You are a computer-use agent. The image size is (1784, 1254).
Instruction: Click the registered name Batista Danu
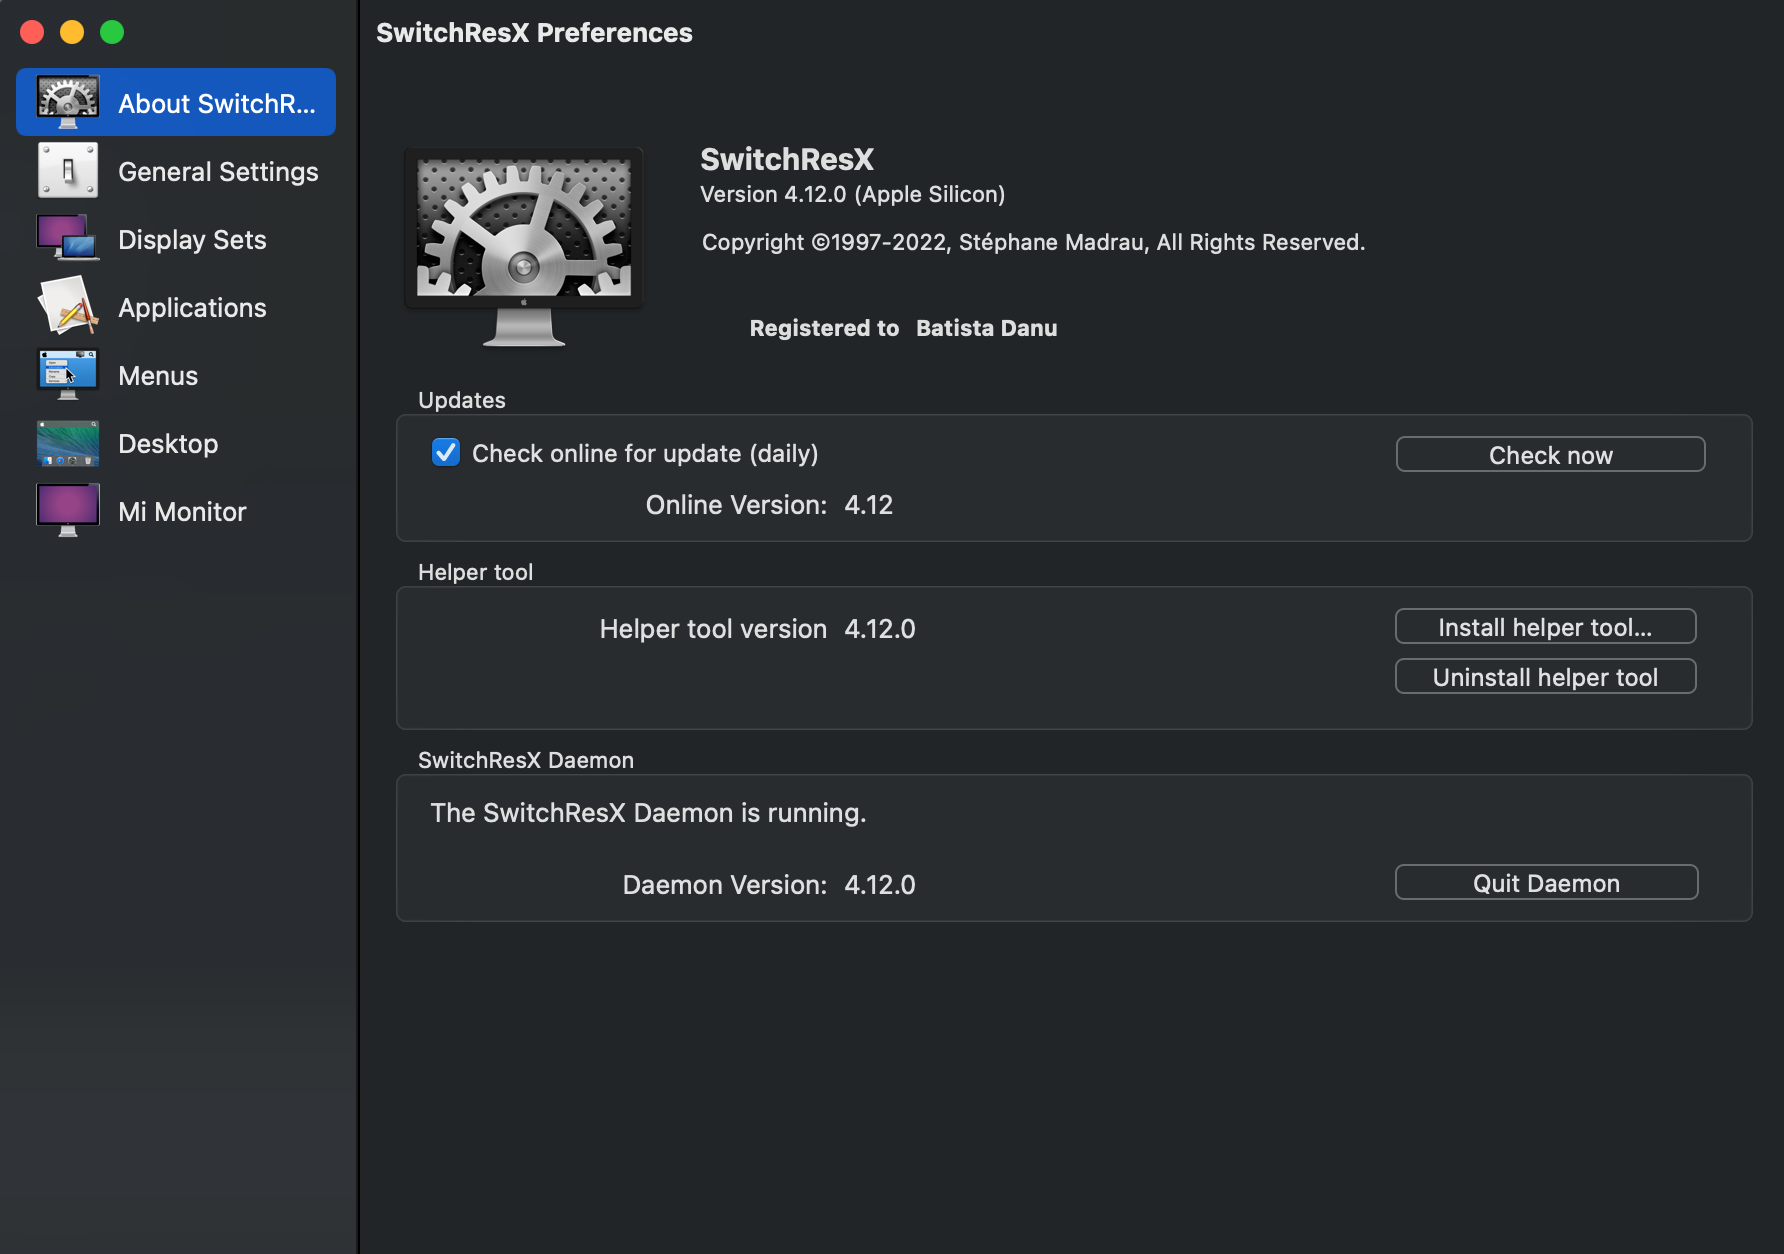click(986, 328)
